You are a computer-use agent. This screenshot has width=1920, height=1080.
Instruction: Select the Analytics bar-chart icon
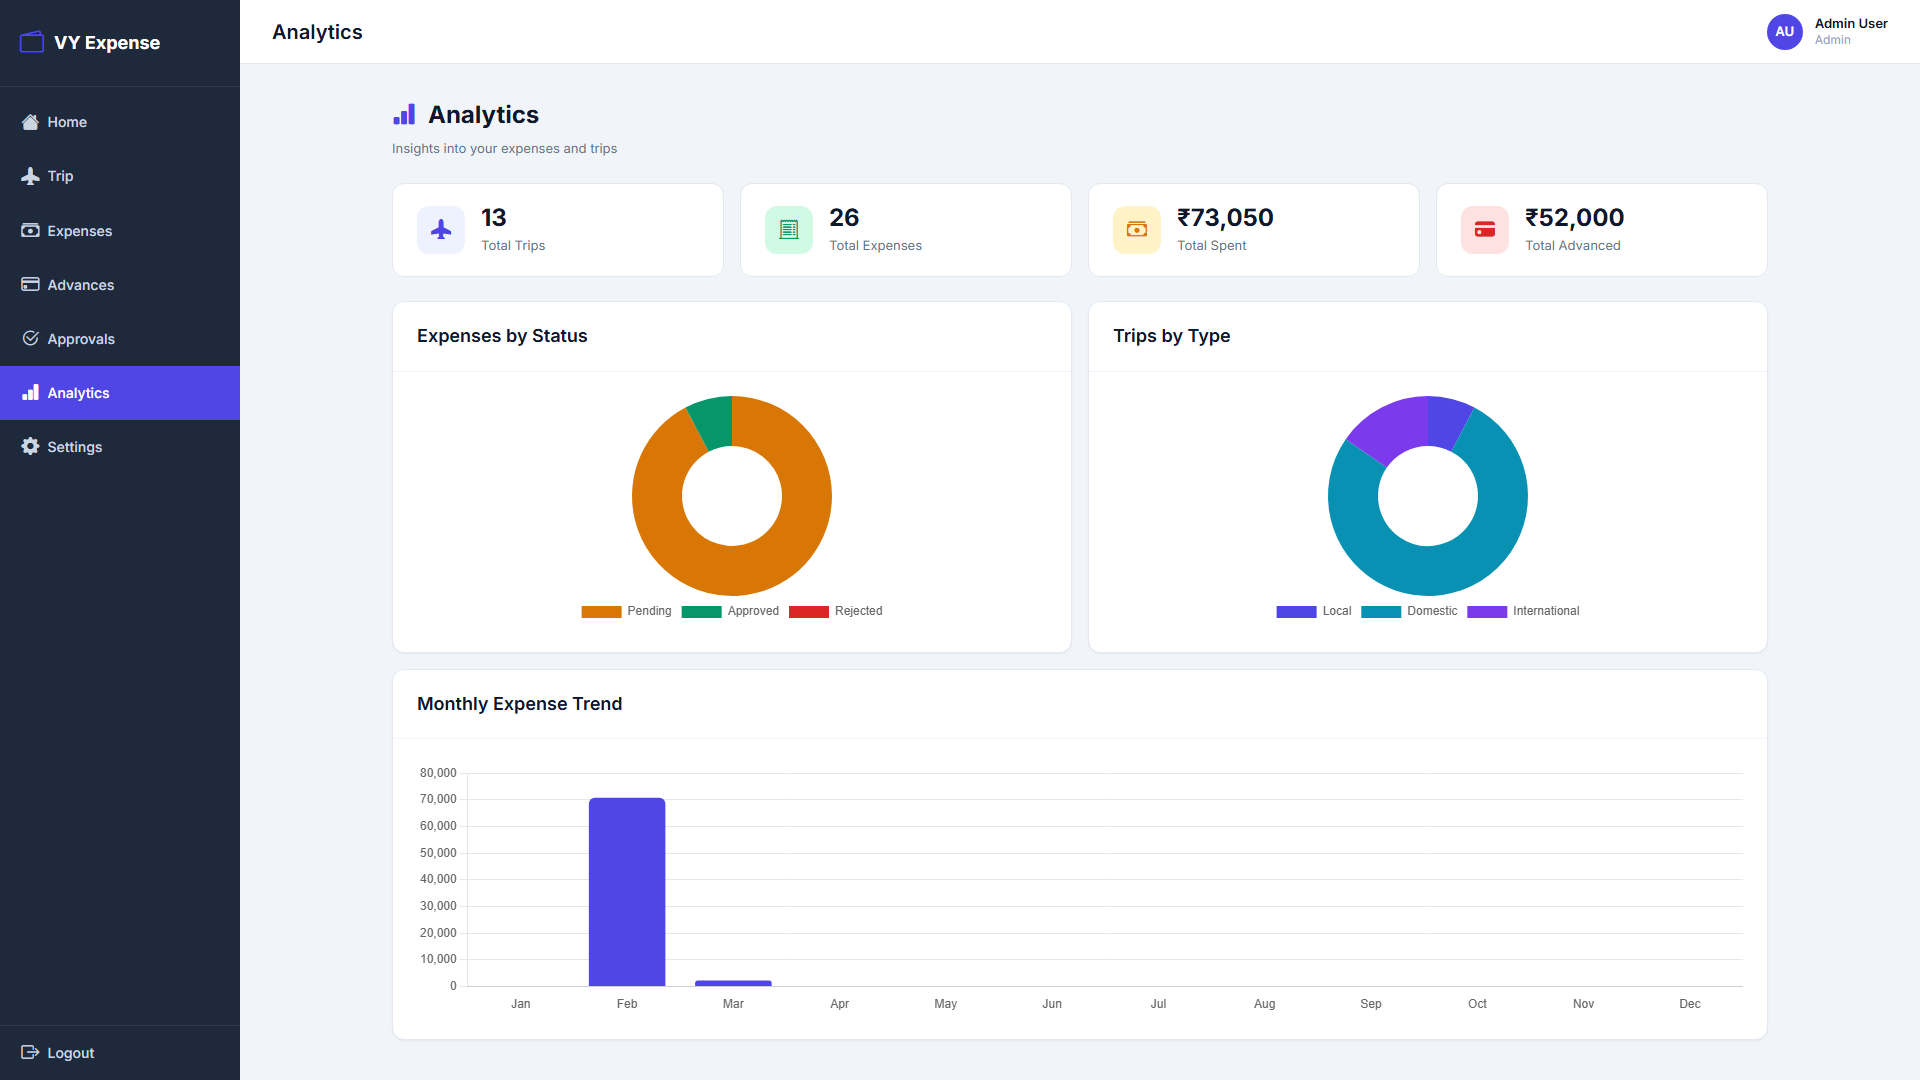tap(30, 392)
